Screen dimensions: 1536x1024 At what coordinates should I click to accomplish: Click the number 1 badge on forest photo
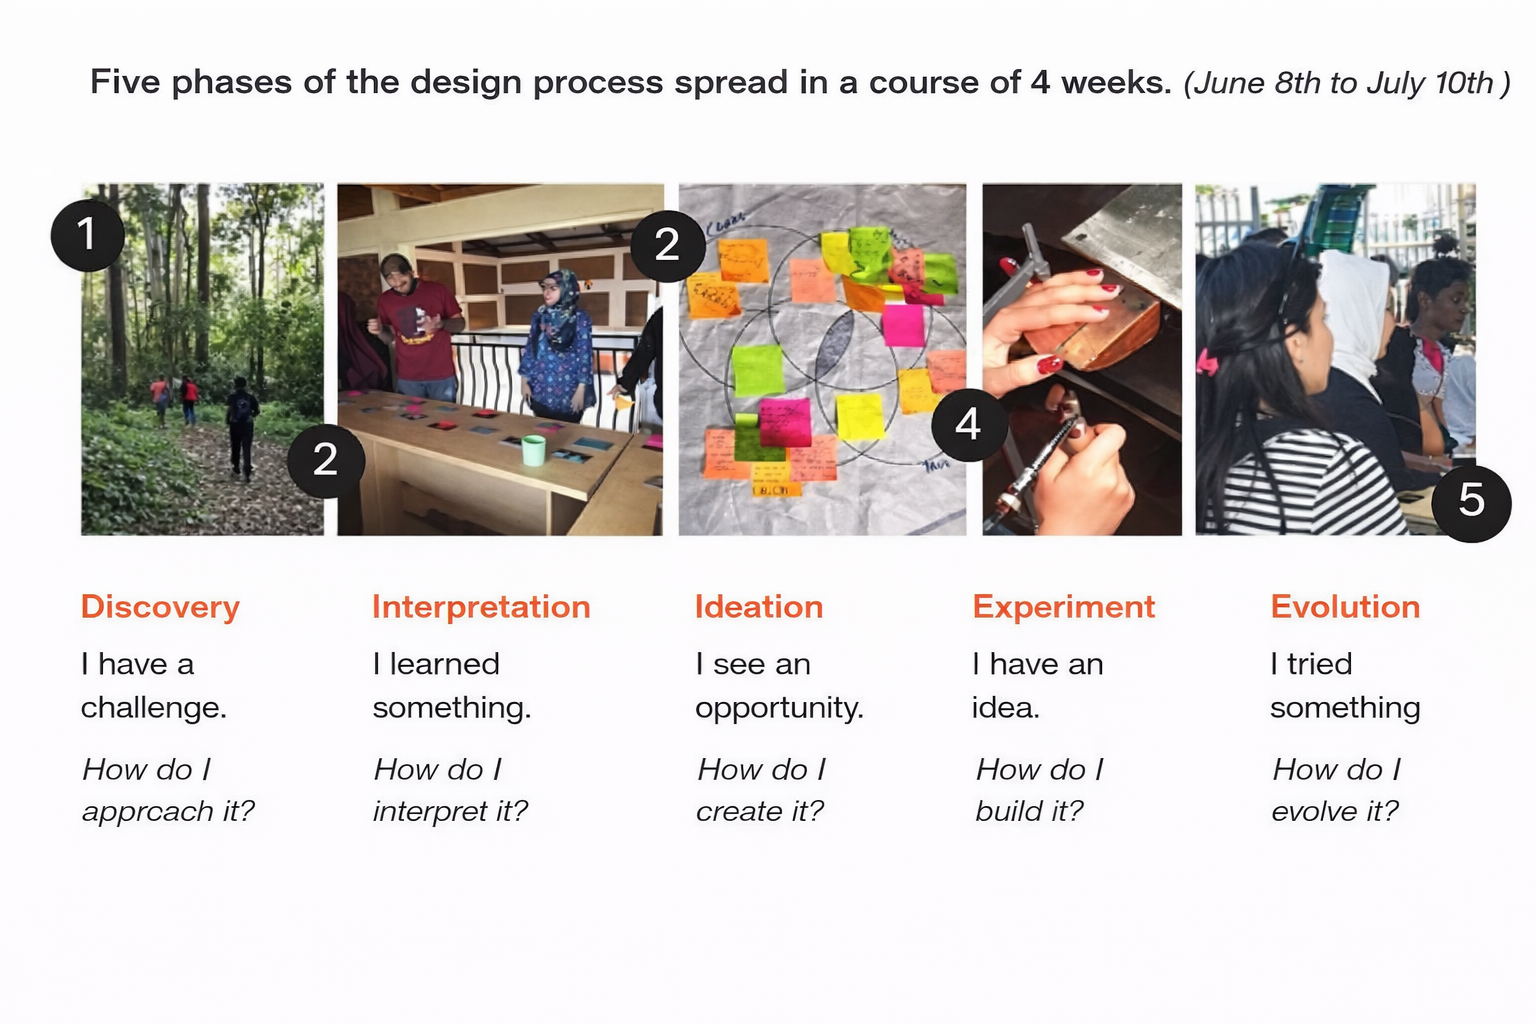click(88, 234)
